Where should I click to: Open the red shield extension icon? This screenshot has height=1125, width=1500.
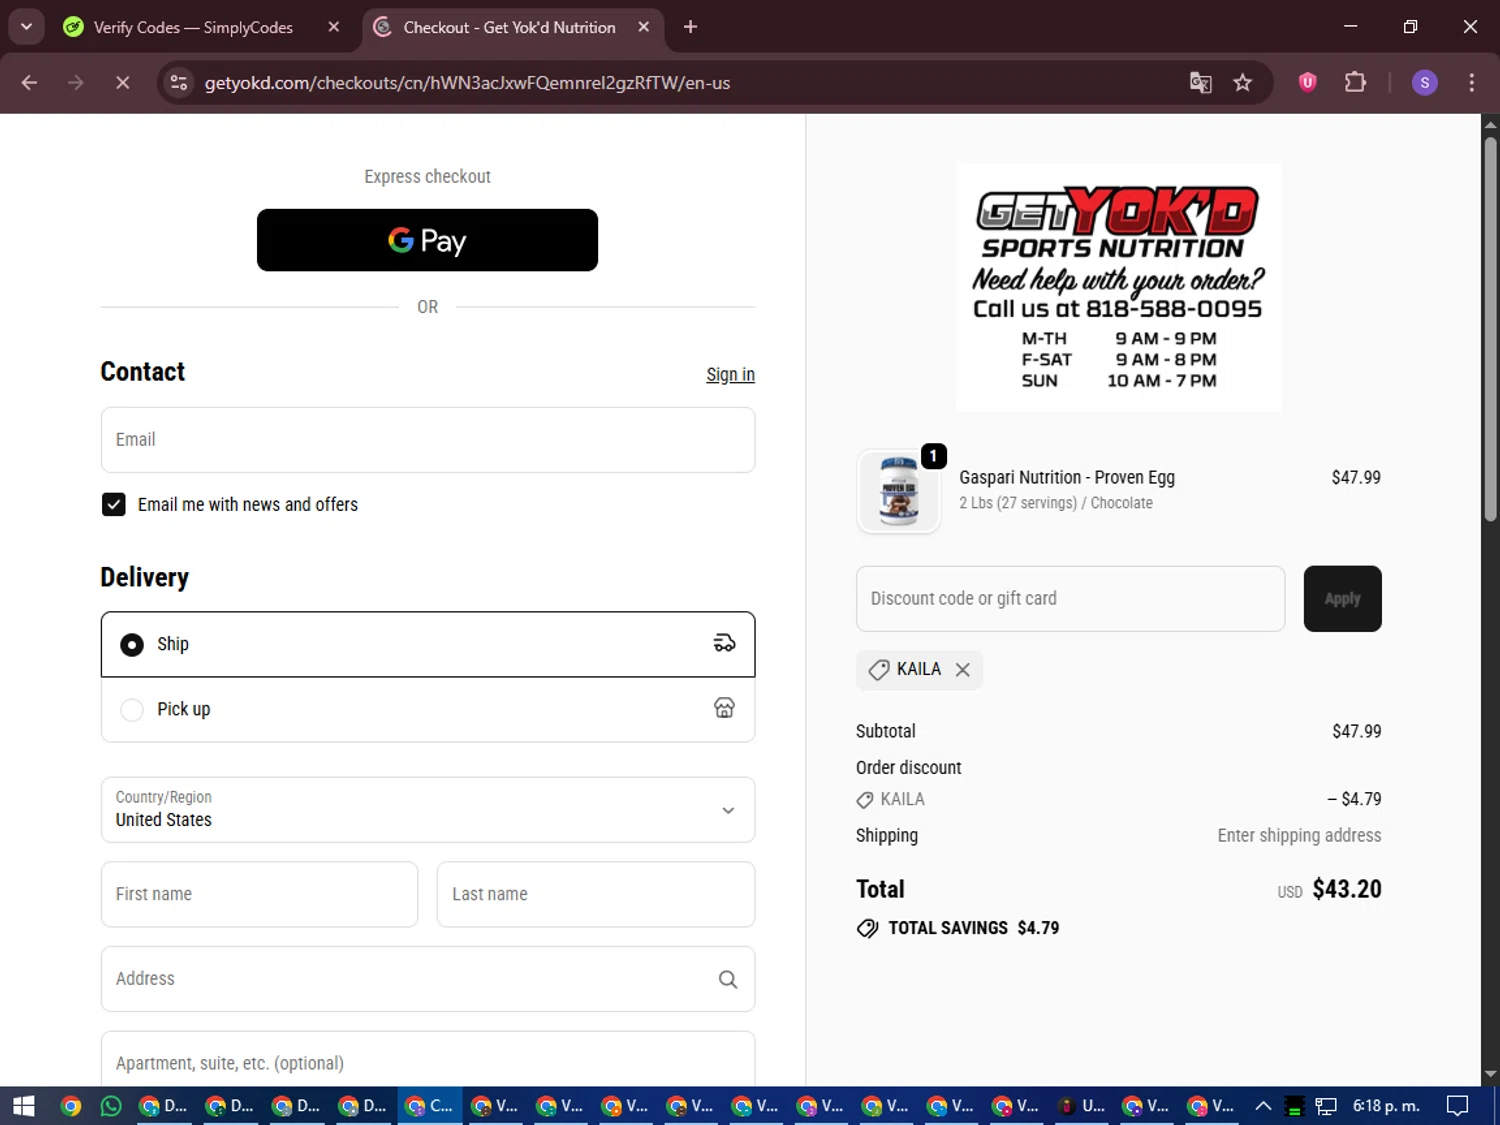click(1307, 82)
